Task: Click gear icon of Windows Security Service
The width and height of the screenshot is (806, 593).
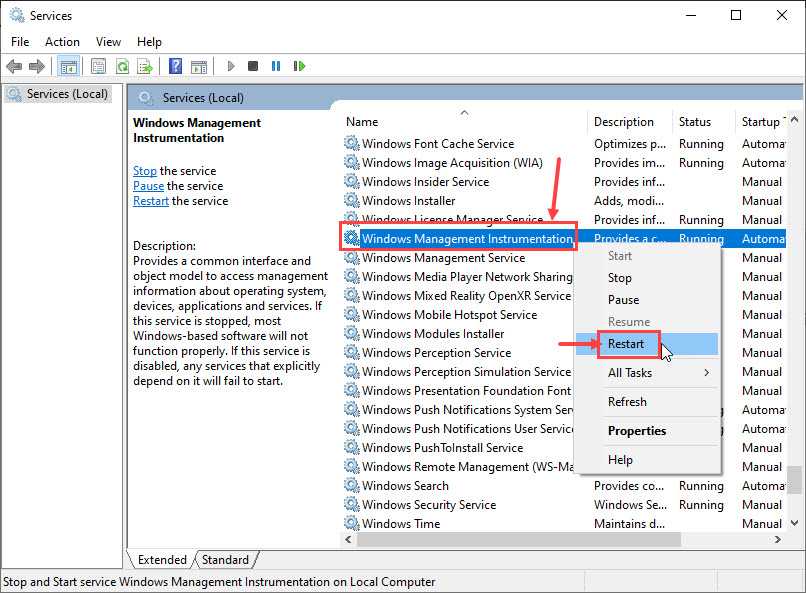Action: 352,505
